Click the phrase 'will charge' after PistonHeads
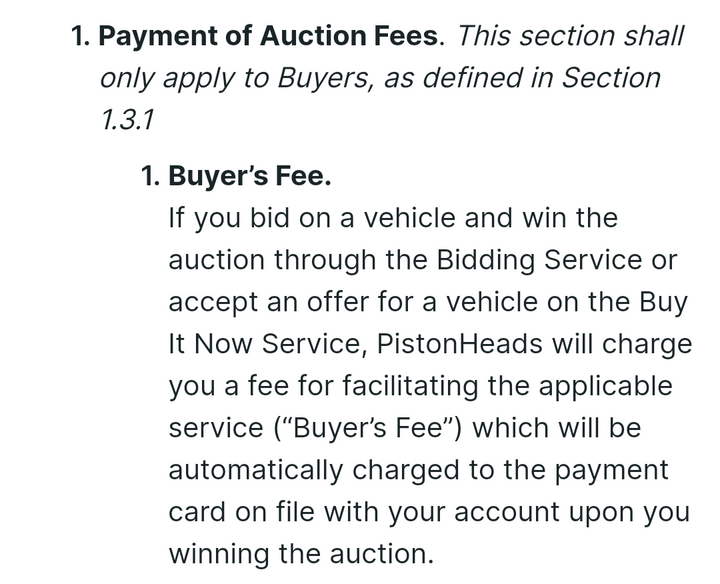This screenshot has height=584, width=720. click(x=622, y=344)
